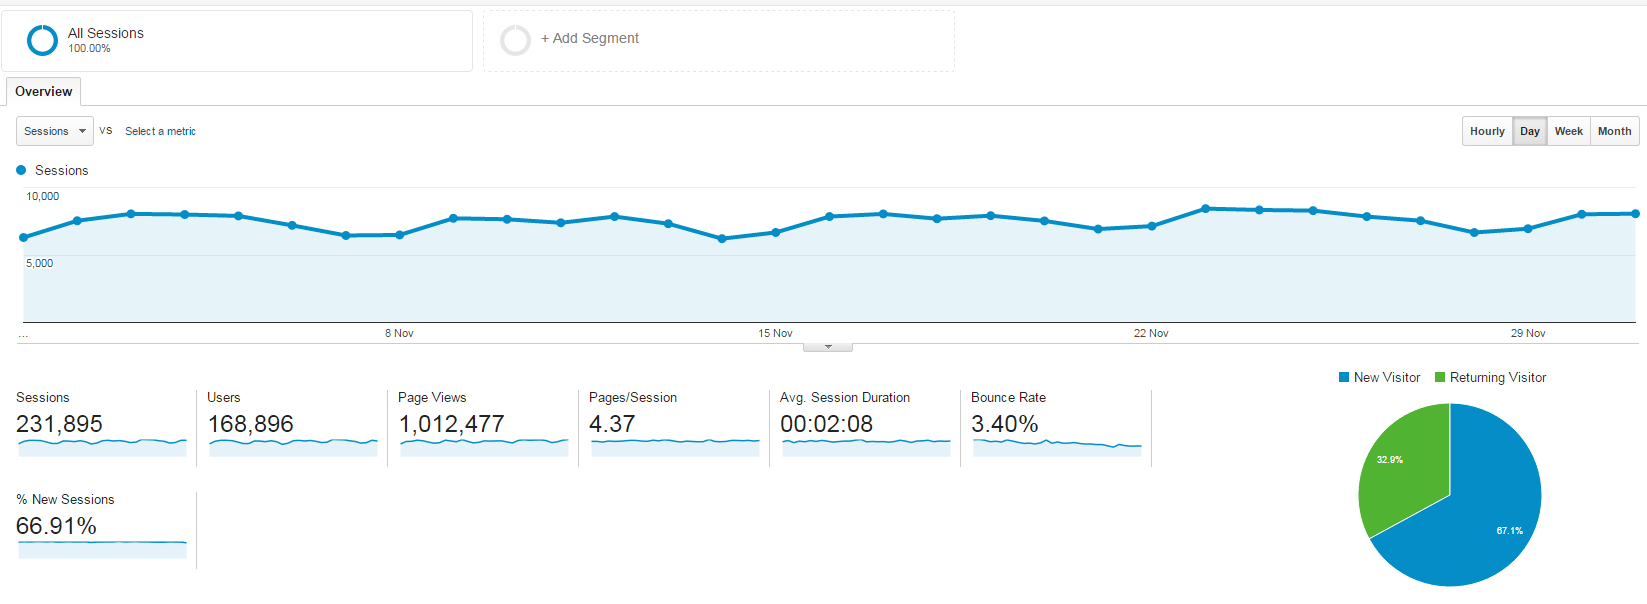Viewport: 1647px width, 604px height.
Task: Switch graph to Week view
Action: pos(1569,131)
